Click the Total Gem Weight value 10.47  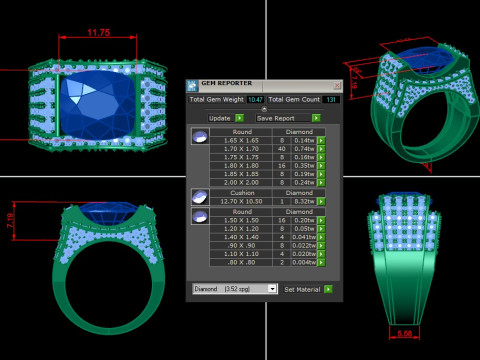255,99
